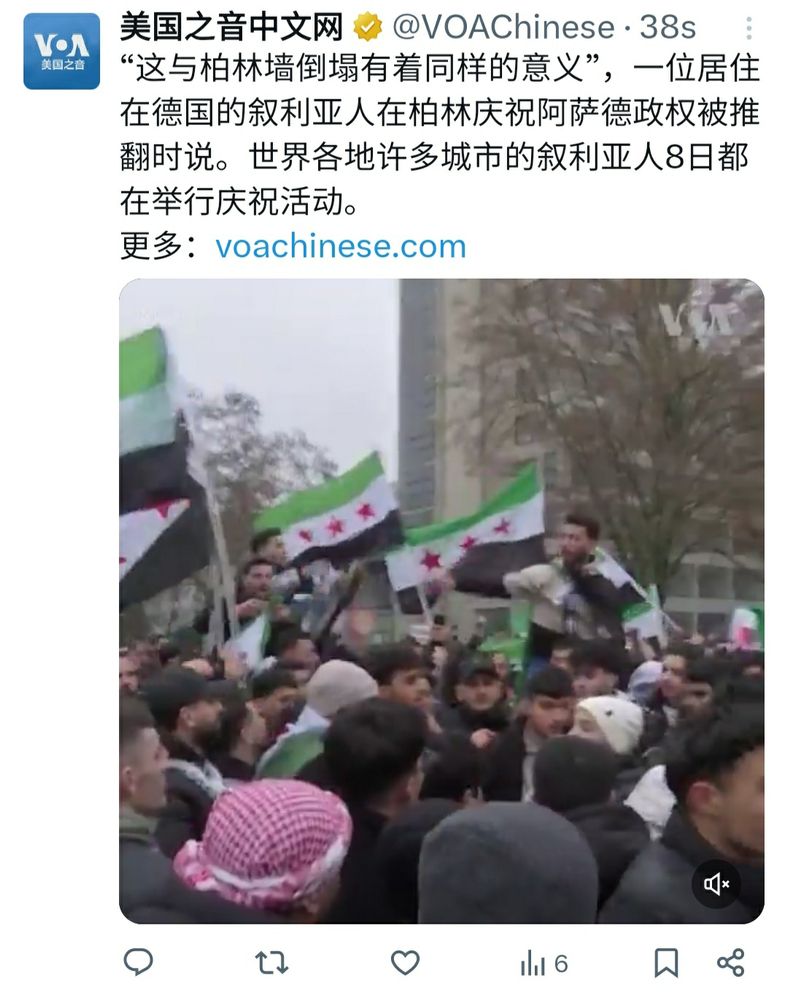The height and width of the screenshot is (1000, 788).
Task: Click the 38s timestamp
Action: (x=668, y=27)
